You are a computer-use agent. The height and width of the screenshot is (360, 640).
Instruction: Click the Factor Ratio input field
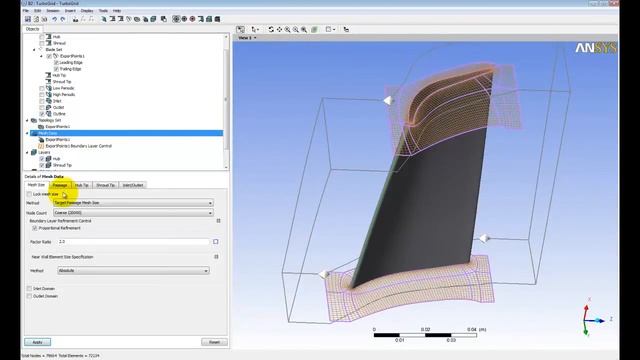[x=133, y=242]
